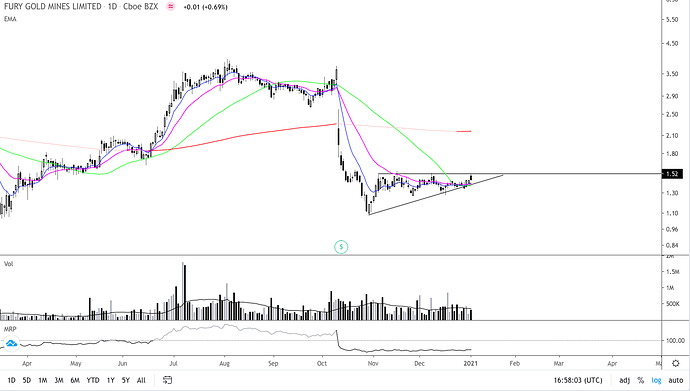Choose the 6M time range
690x391 pixels.
[x=75, y=380]
